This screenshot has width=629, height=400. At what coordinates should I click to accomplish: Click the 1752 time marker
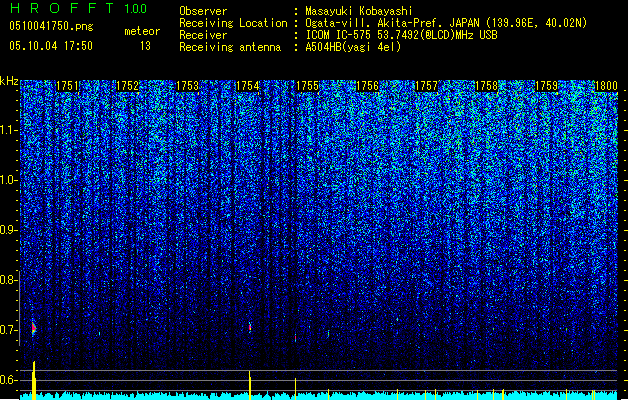click(127, 86)
